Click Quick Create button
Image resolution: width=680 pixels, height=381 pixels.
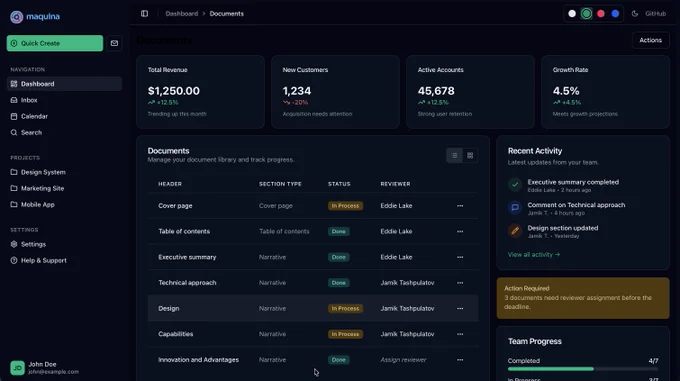coord(55,43)
